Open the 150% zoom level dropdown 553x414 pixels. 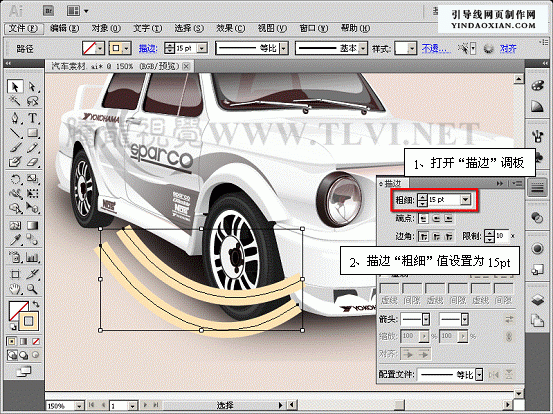tap(79, 406)
